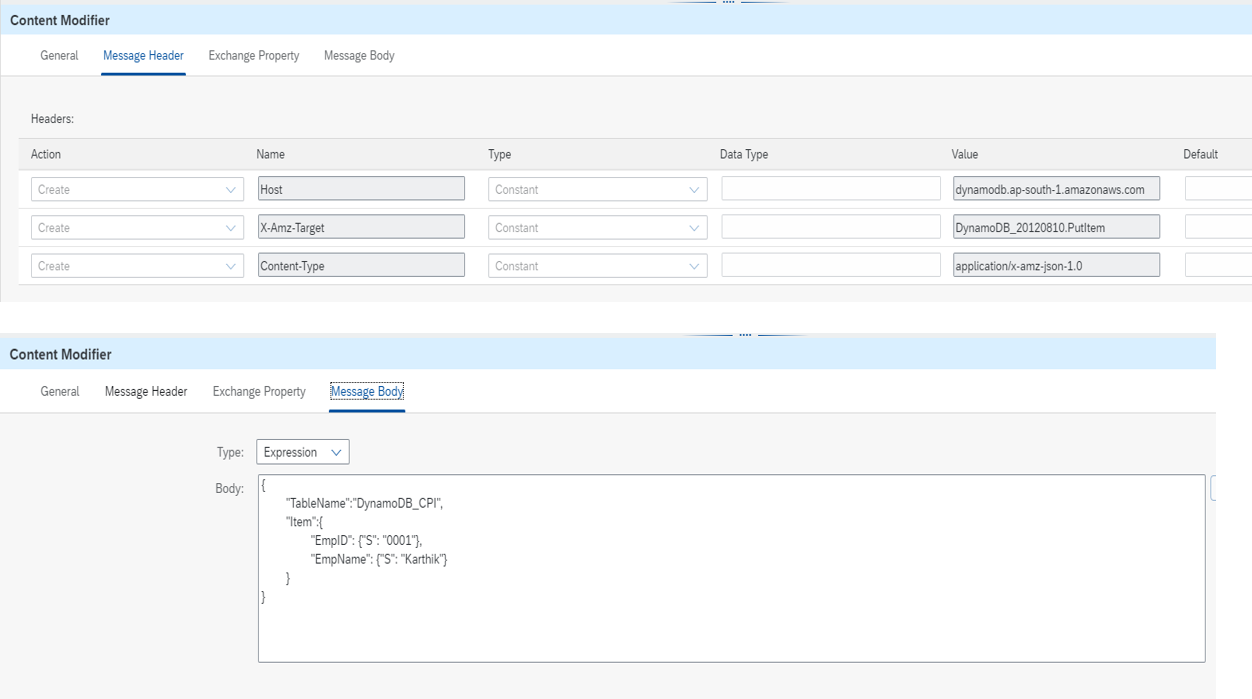The height and width of the screenshot is (699, 1252).
Task: Click the DynamoDB_20120810.PutItem value field
Action: [x=1056, y=228]
